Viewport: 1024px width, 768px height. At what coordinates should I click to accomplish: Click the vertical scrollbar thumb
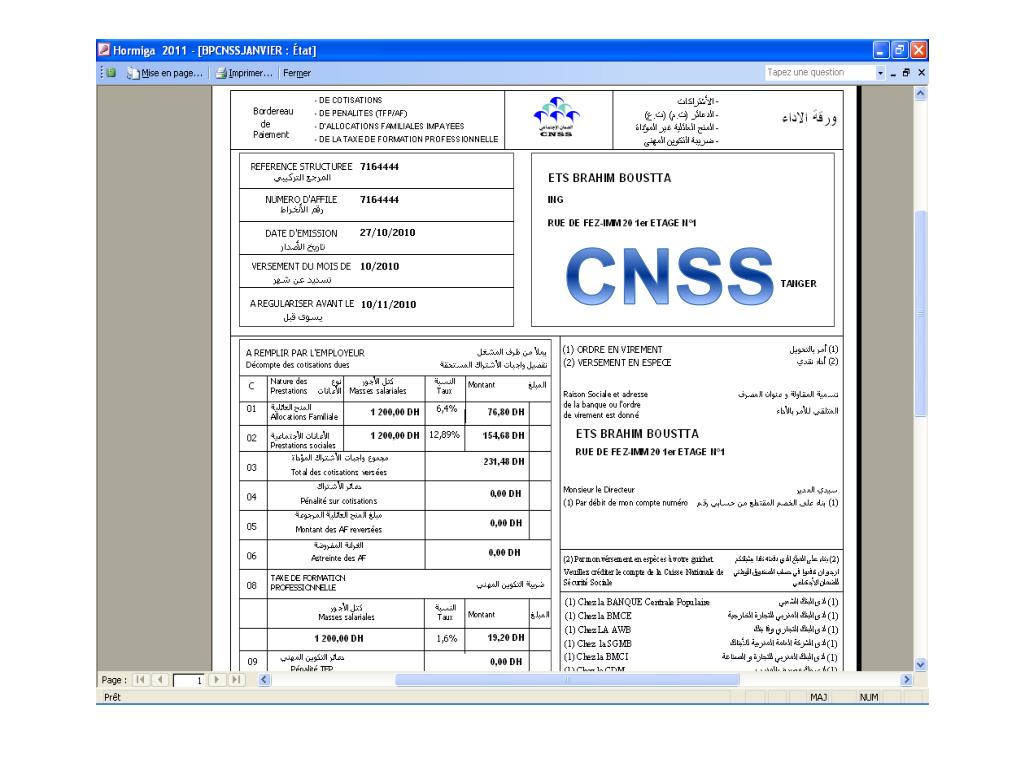point(920,313)
